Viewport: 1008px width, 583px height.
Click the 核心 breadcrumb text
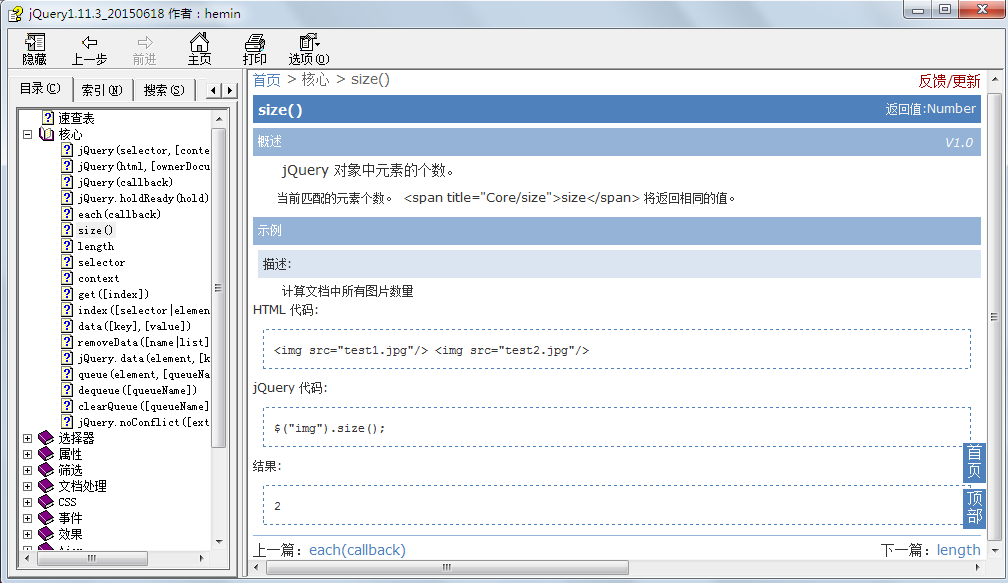[x=315, y=80]
